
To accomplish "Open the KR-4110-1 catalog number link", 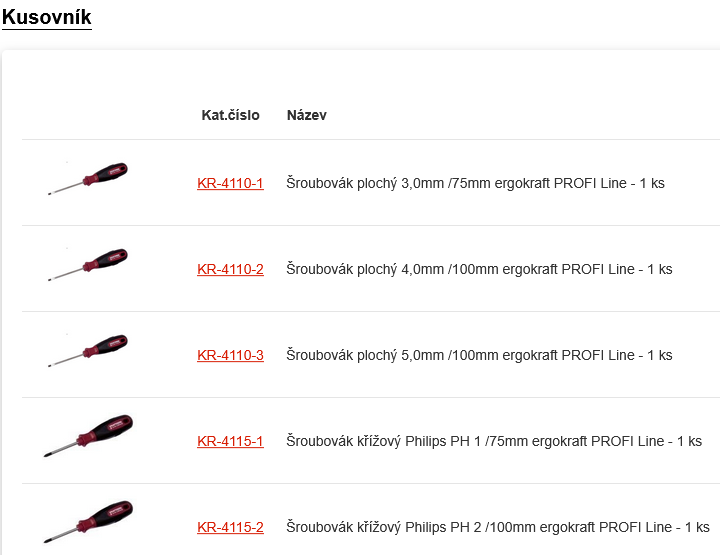I will 230,184.
